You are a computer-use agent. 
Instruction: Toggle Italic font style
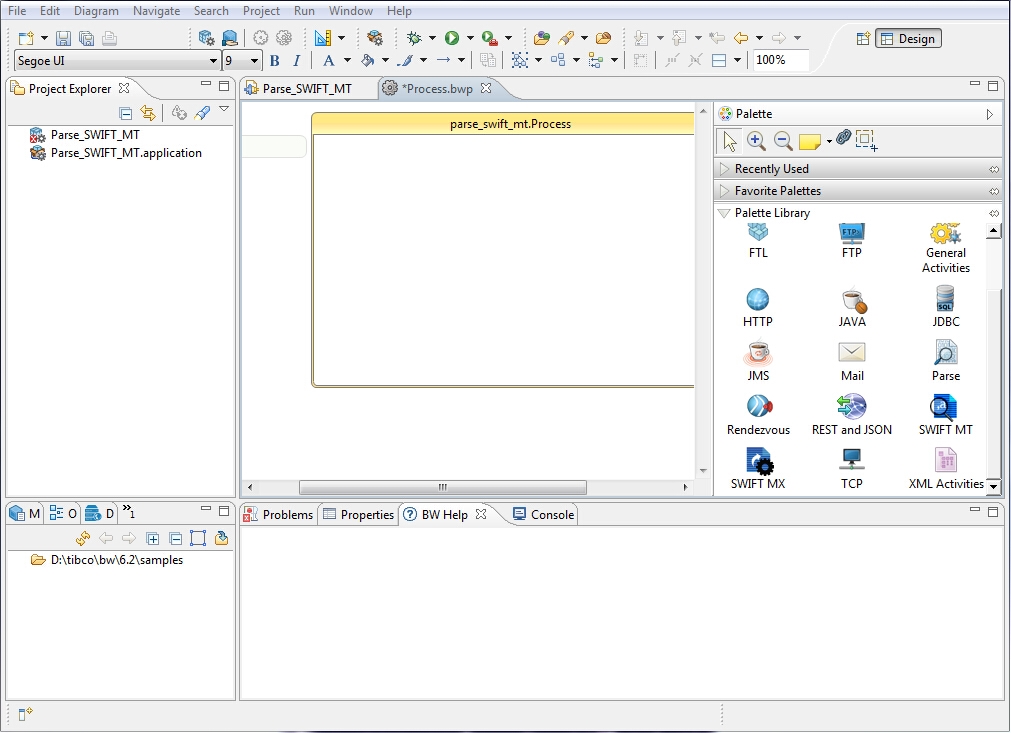pos(297,61)
